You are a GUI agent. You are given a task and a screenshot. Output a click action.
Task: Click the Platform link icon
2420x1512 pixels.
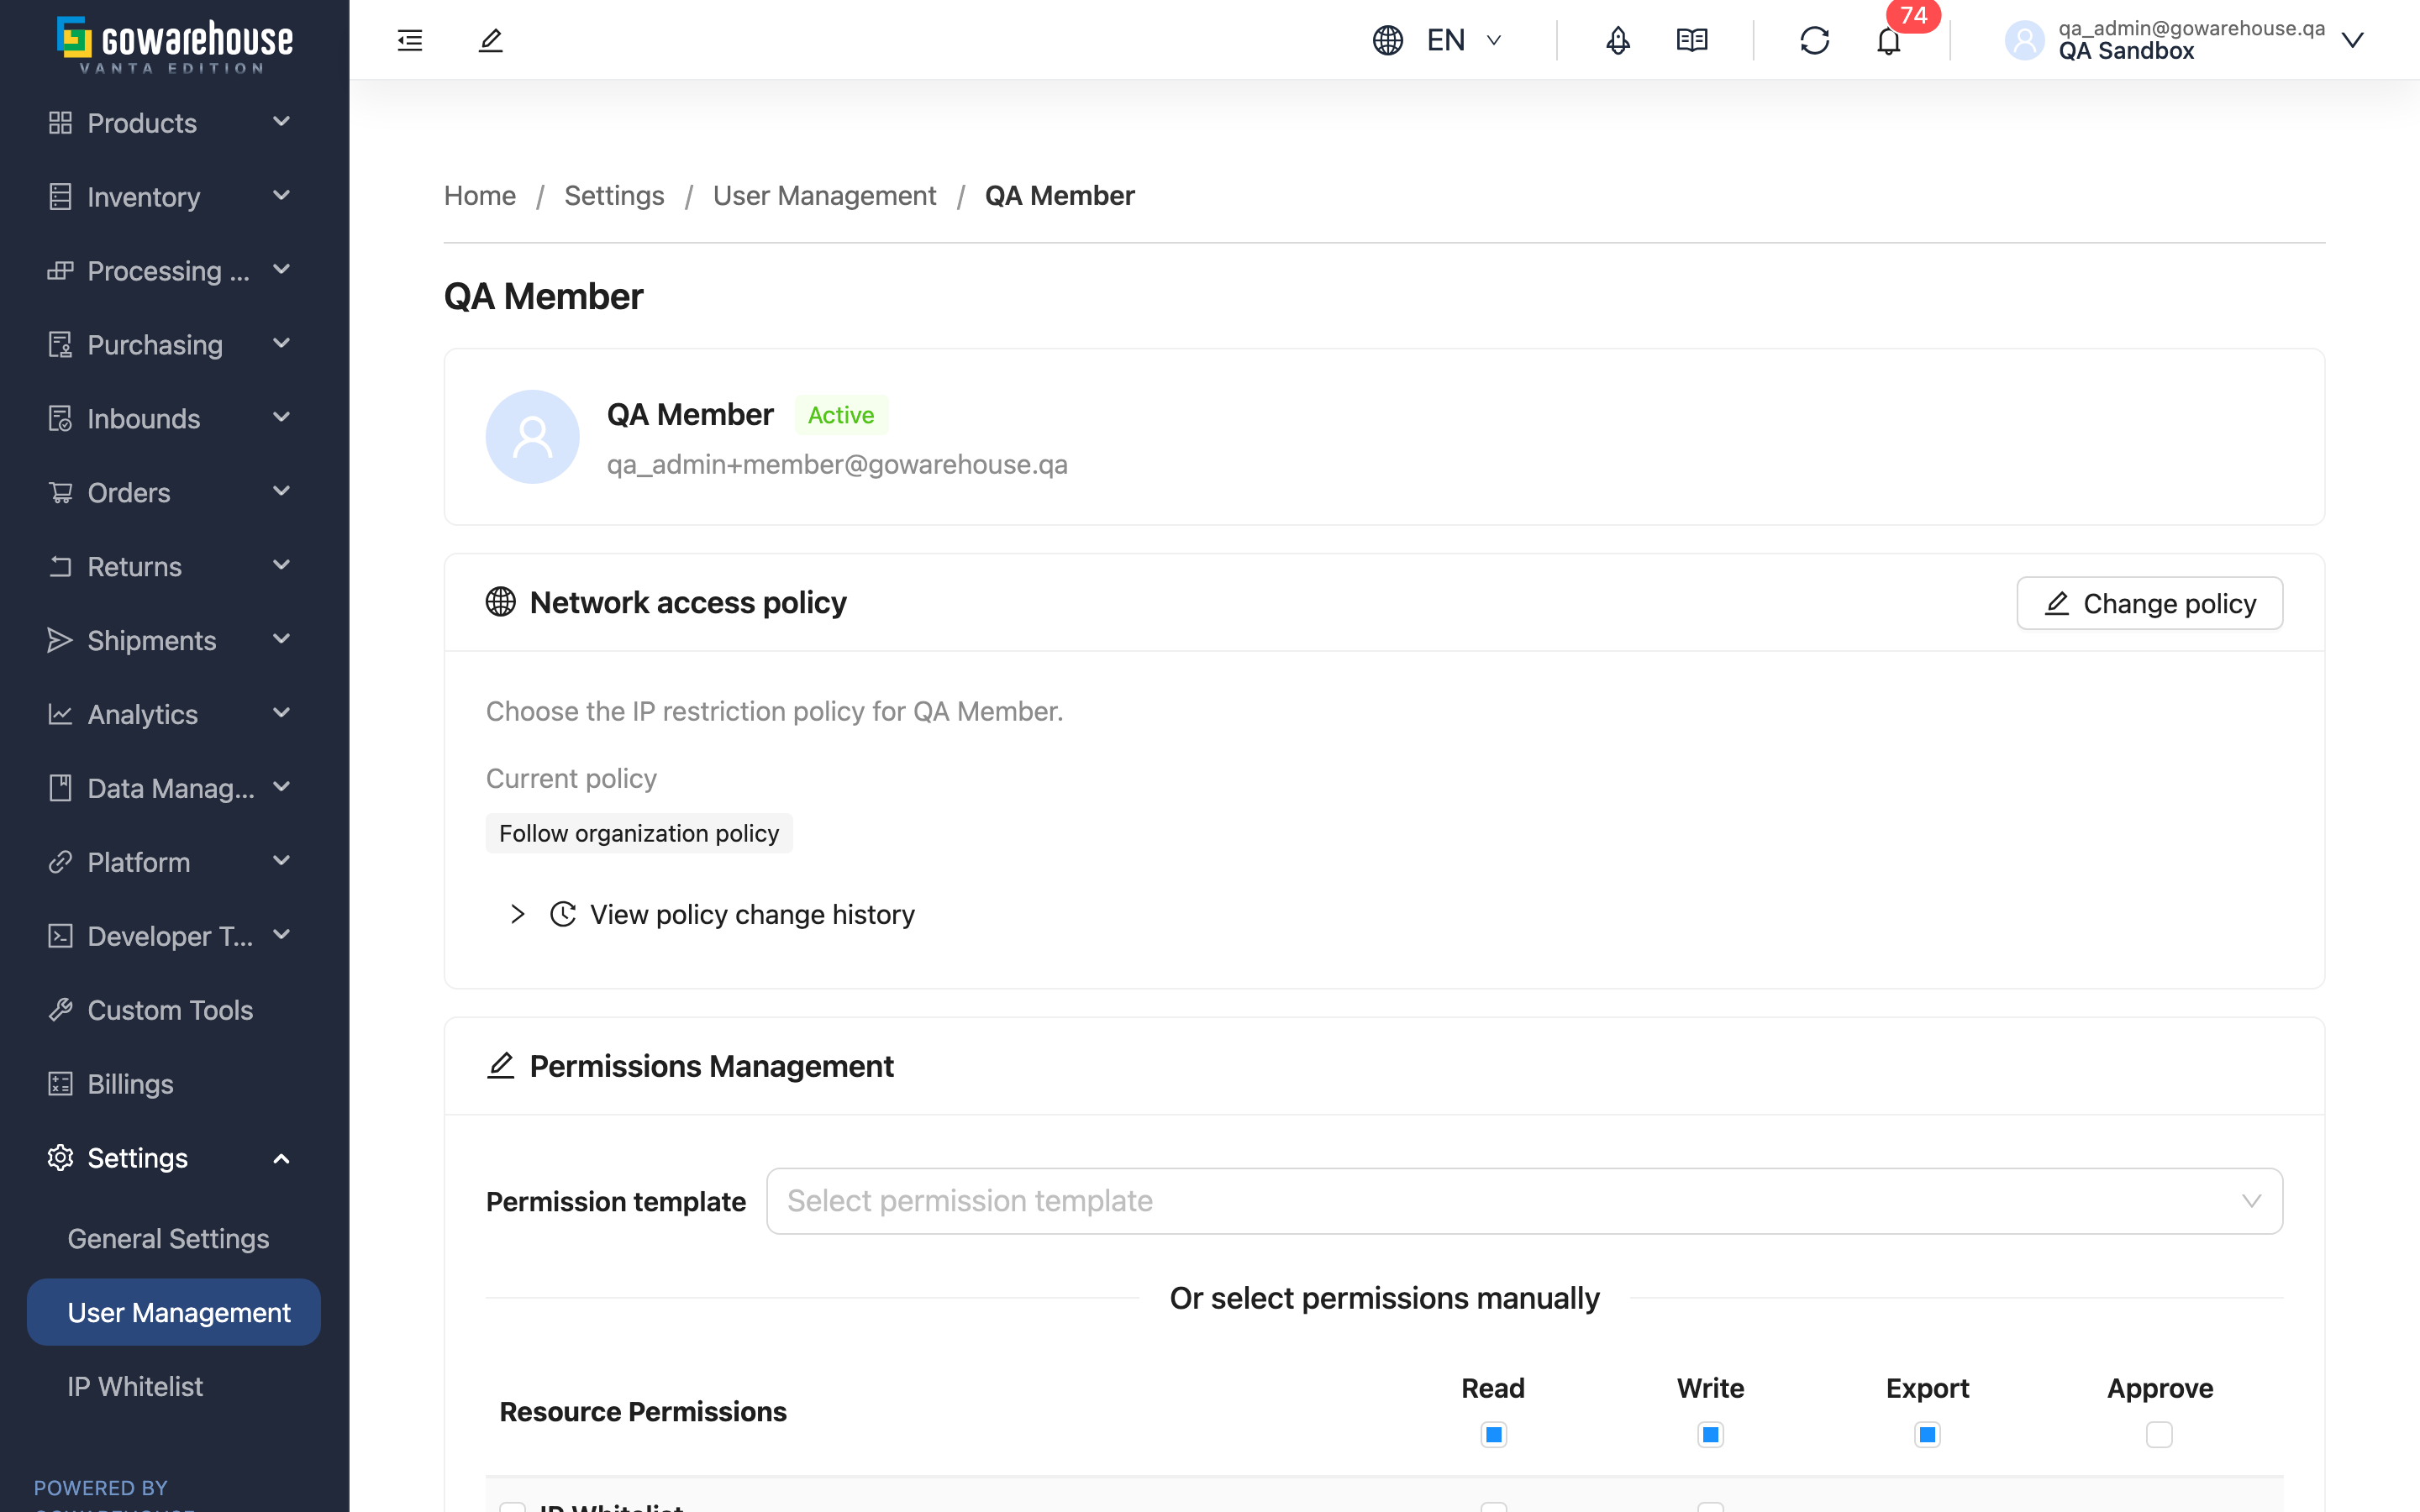coord(60,862)
